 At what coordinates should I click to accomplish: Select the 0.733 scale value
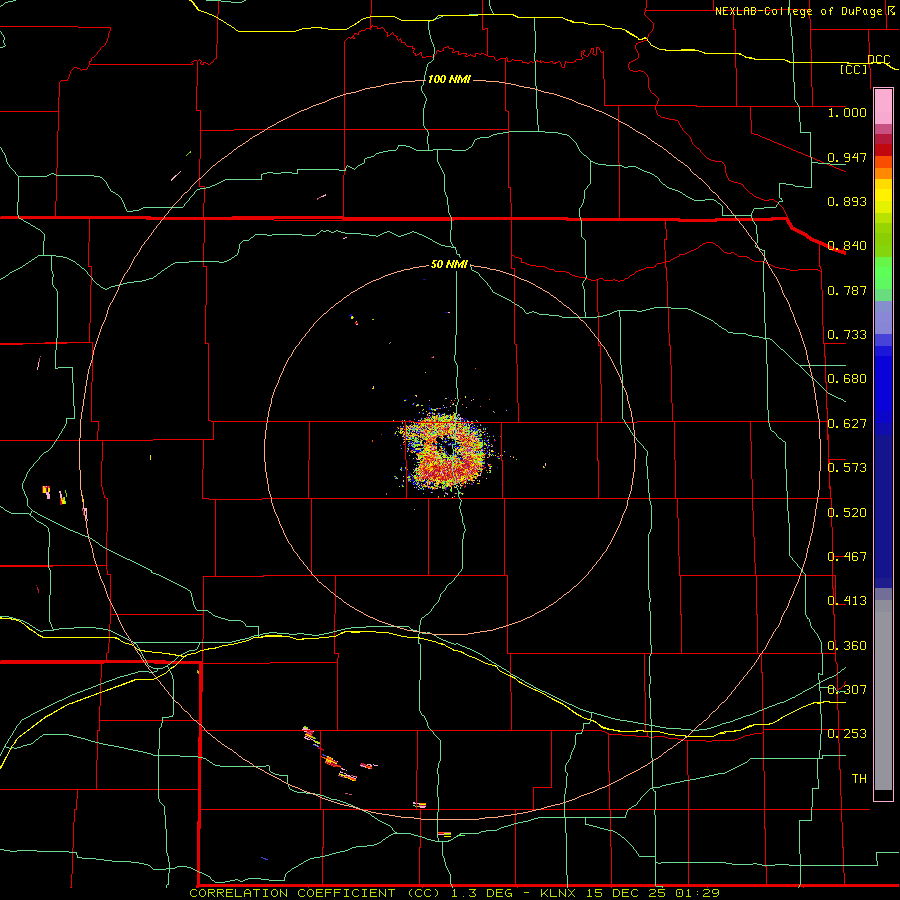click(x=847, y=335)
